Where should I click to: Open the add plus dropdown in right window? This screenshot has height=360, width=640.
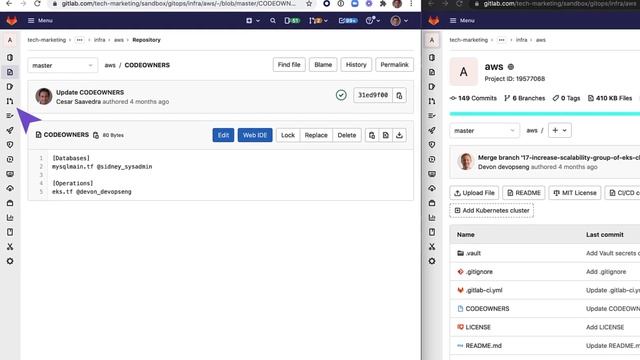[x=560, y=131]
